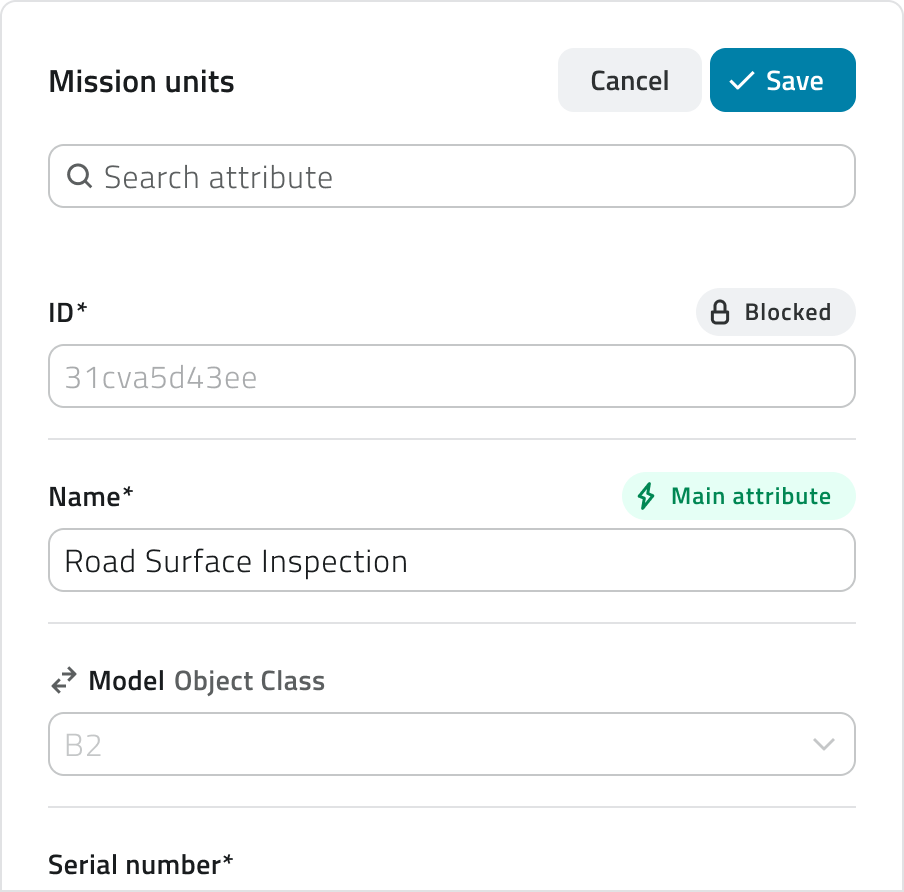
Task: Edit the Road Surface Inspection name field
Action: pyautogui.click(x=451, y=560)
